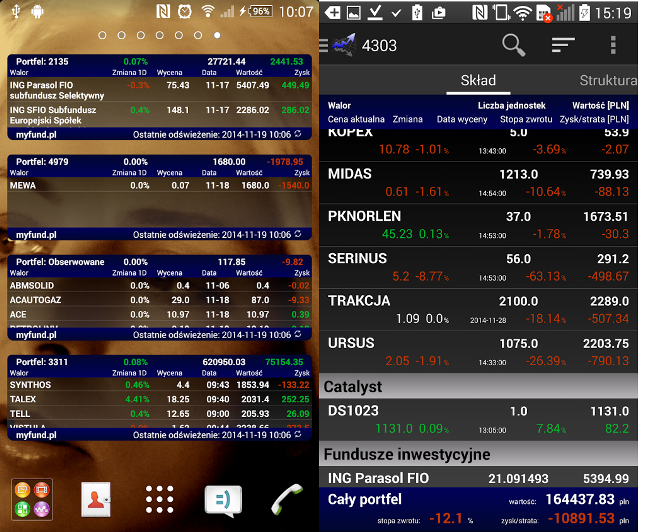This screenshot has width=645, height=532.
Task: Tap the Wi-Fi icon in right status bar
Action: [522, 13]
